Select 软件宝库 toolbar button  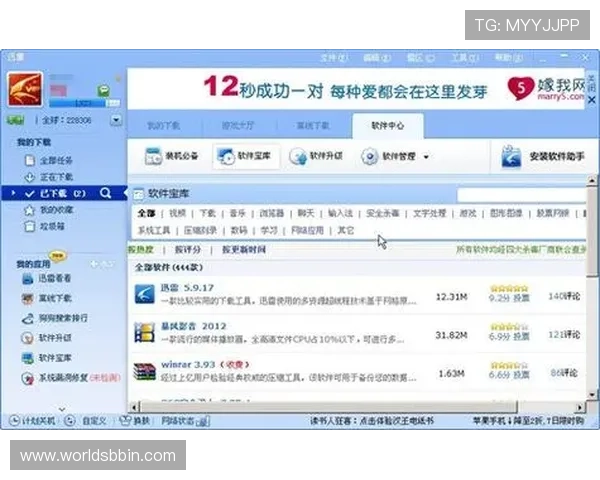[246, 156]
